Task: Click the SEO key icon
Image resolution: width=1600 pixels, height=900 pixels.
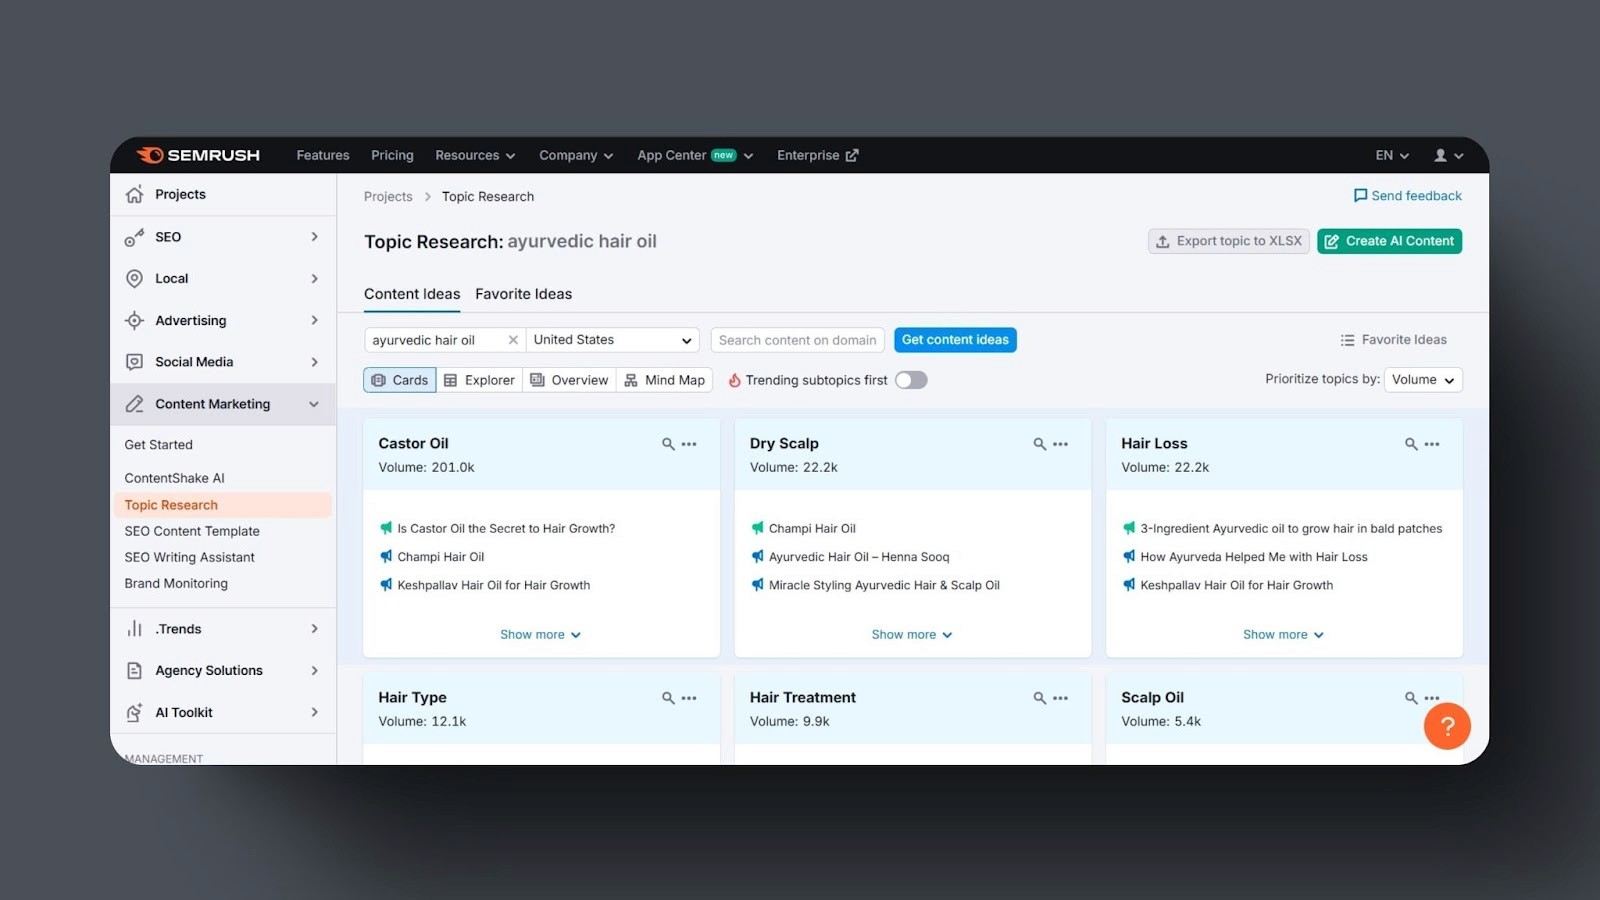Action: click(x=134, y=237)
